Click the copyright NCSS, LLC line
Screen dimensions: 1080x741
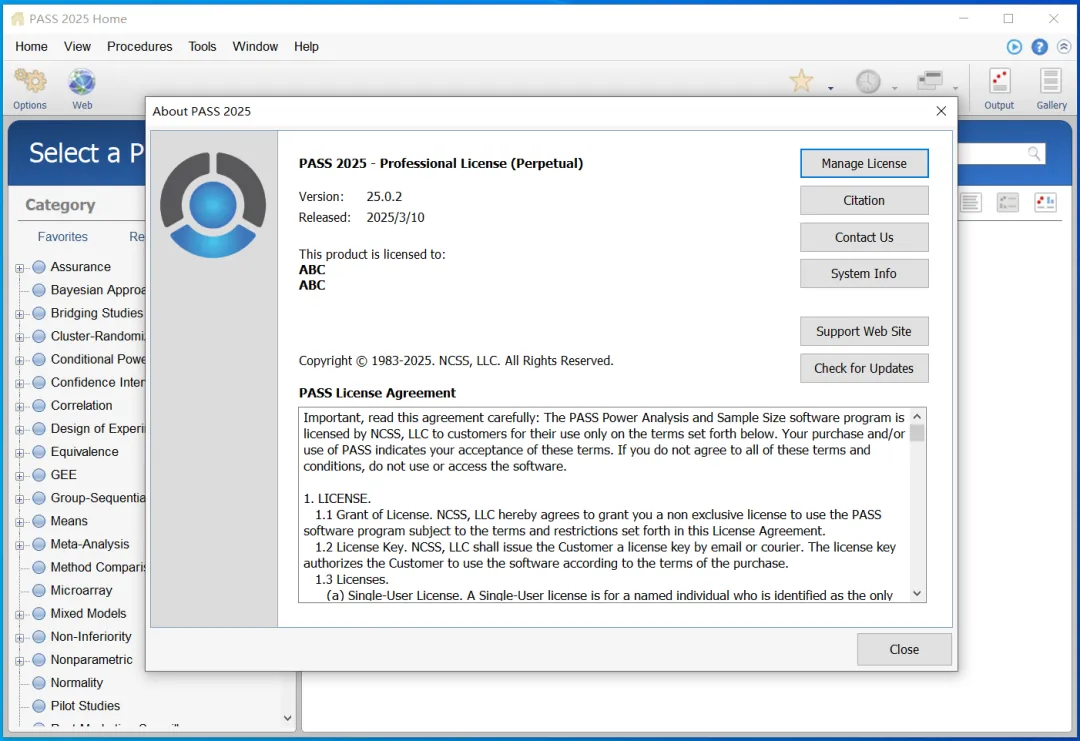pos(456,361)
